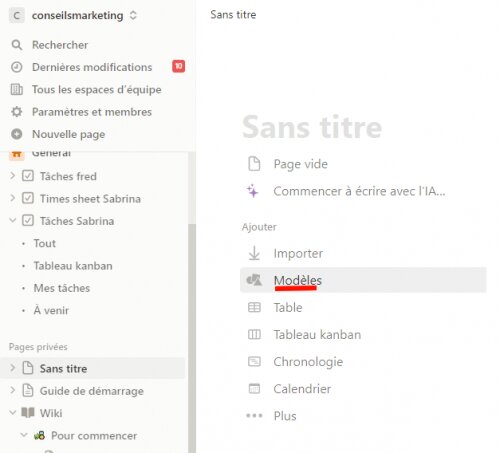Click the magnifier icon beside Rechercher

[17, 45]
